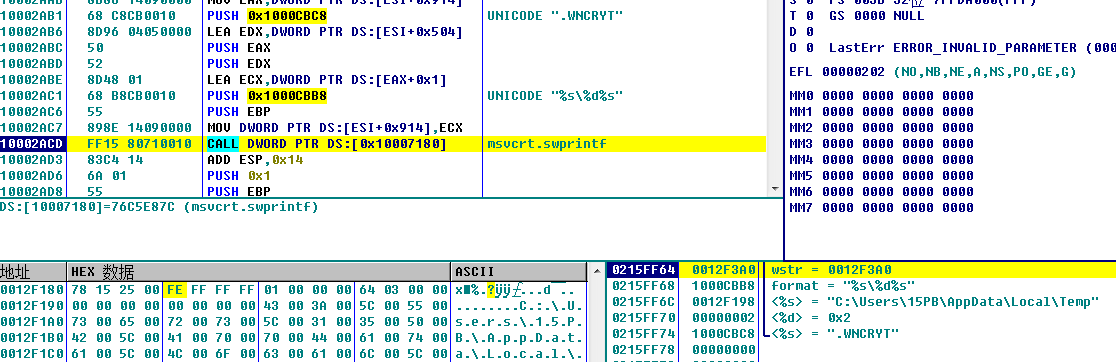This screenshot has height=362, width=1116.
Task: Select the EFL 00000202 register line
Action: [933, 73]
